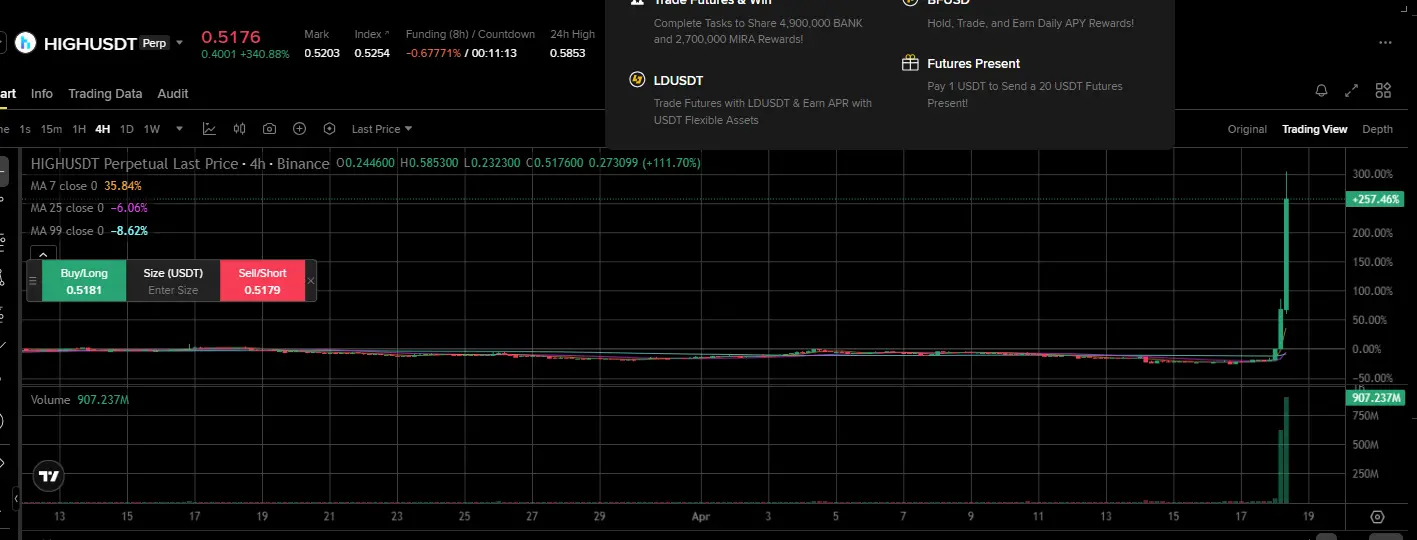Click the Apr label on time axis
This screenshot has width=1417, height=540.
coord(701,517)
